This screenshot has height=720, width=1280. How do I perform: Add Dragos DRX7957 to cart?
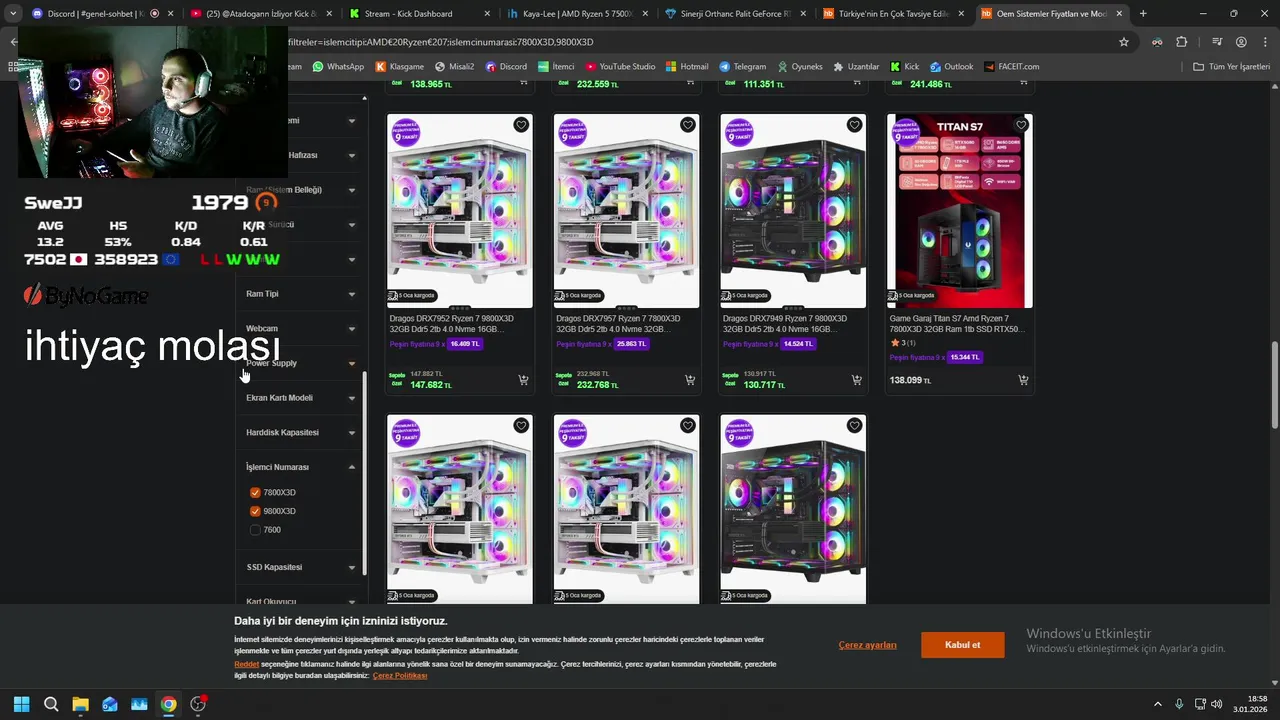click(690, 380)
